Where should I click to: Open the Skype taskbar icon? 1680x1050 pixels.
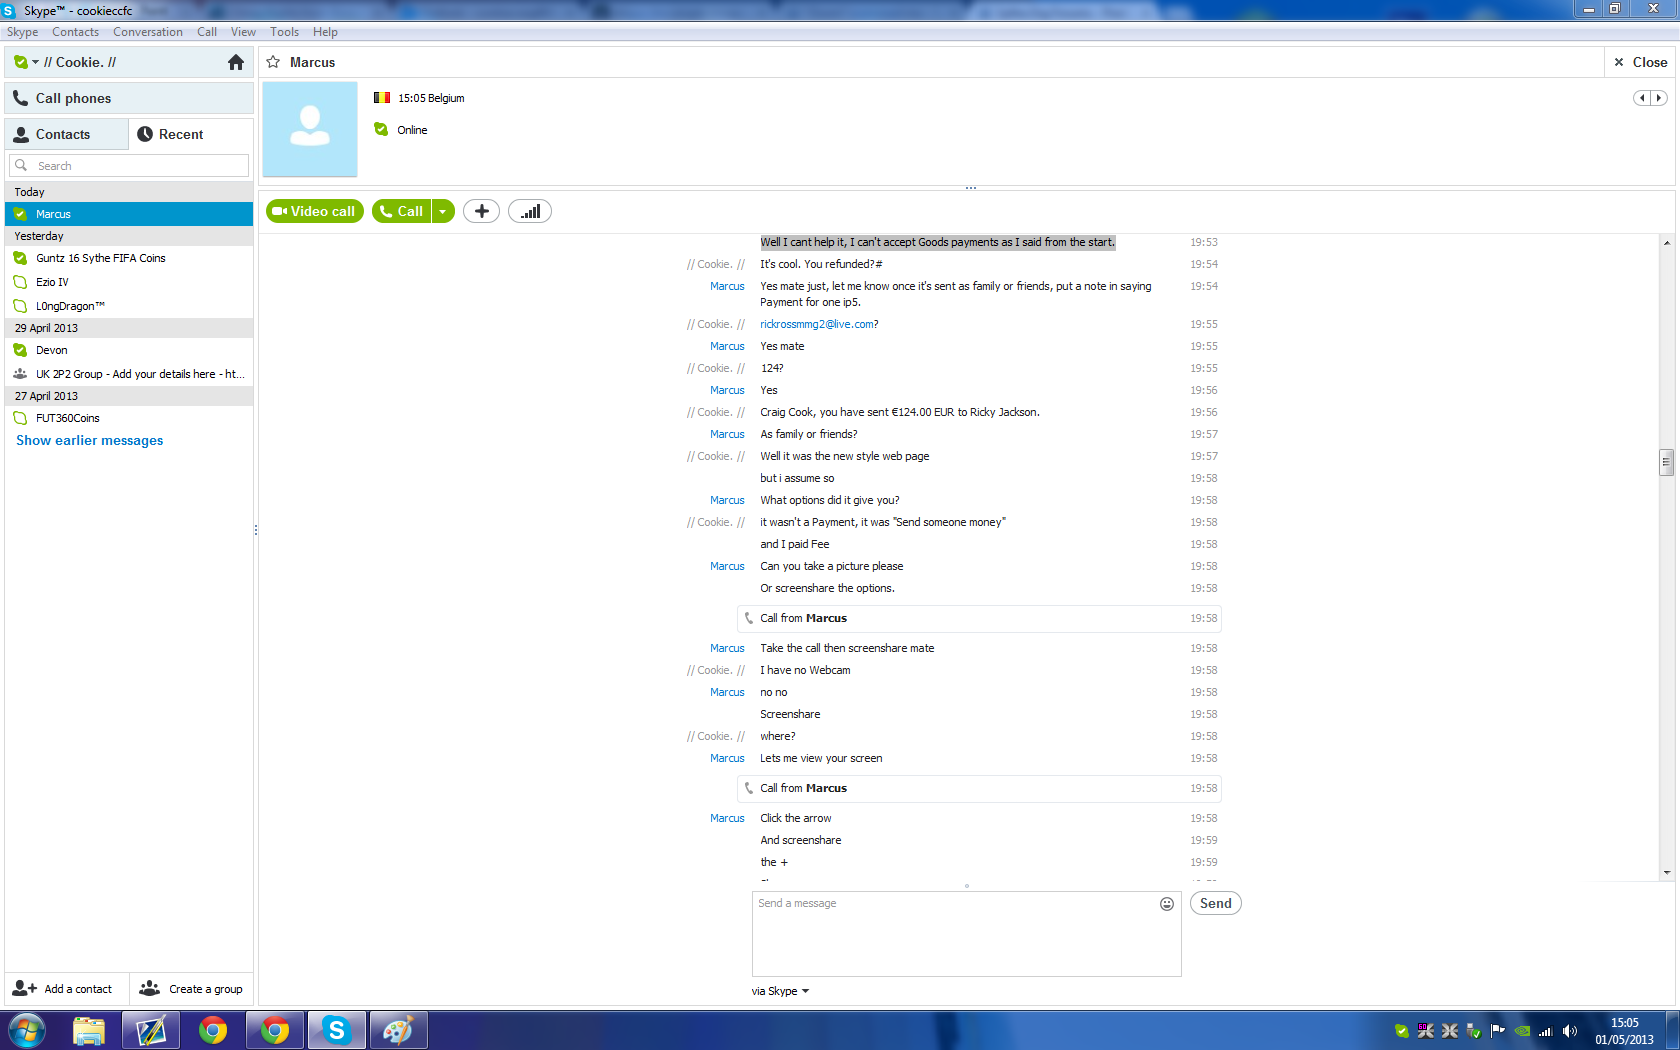point(337,1030)
